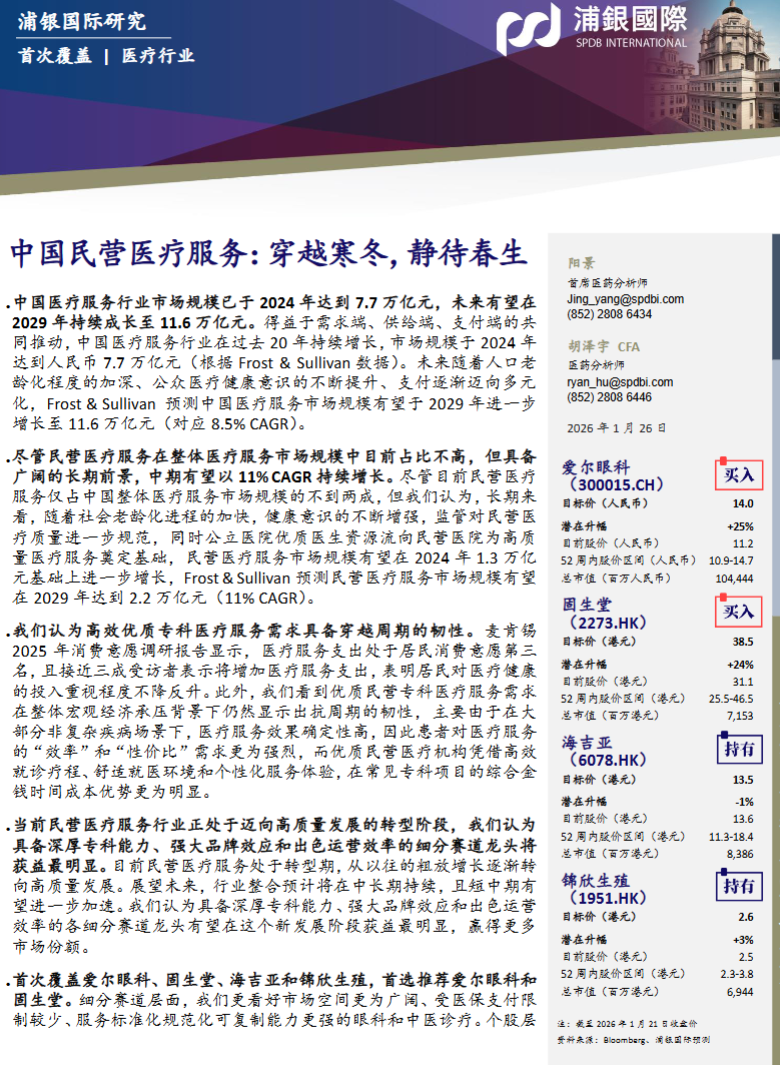This screenshot has height=1065, width=780.
Task: Click market cap value 6,944
Action: click(x=740, y=992)
